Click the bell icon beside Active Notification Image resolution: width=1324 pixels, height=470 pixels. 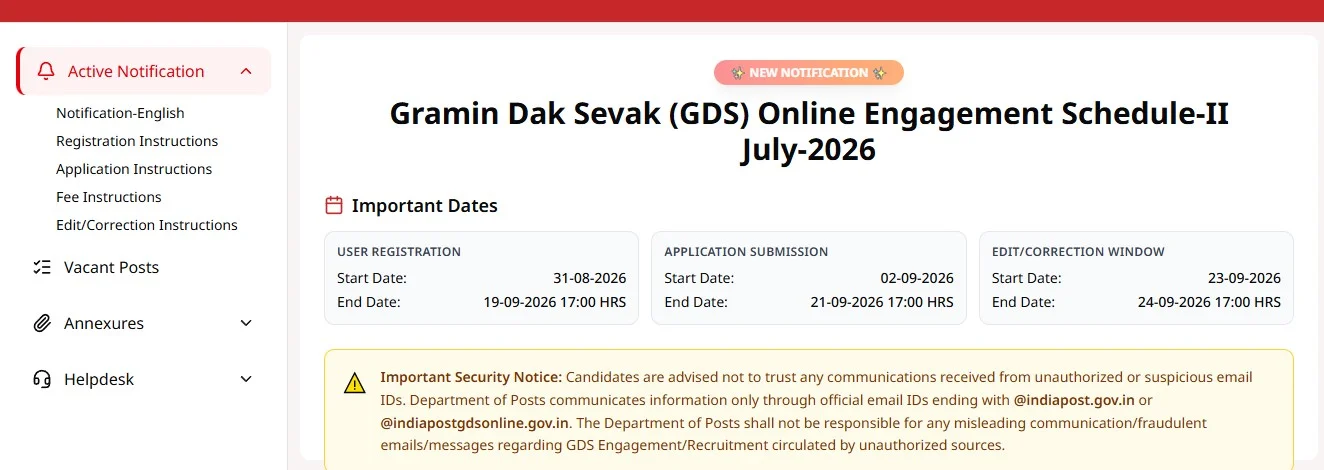[x=45, y=71]
